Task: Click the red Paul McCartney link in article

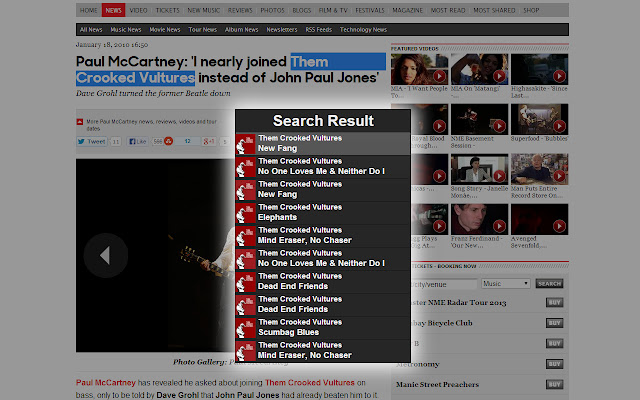Action: tap(106, 383)
